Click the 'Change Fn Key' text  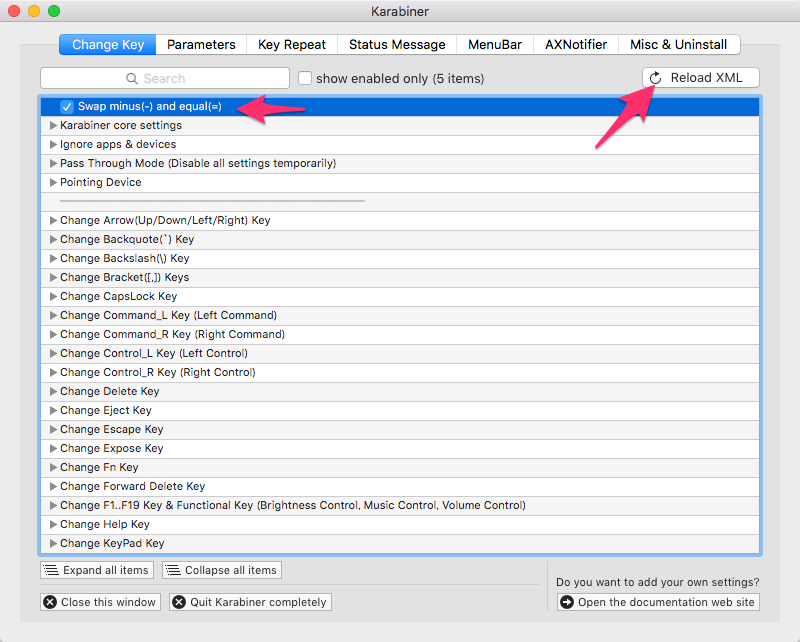[99, 467]
